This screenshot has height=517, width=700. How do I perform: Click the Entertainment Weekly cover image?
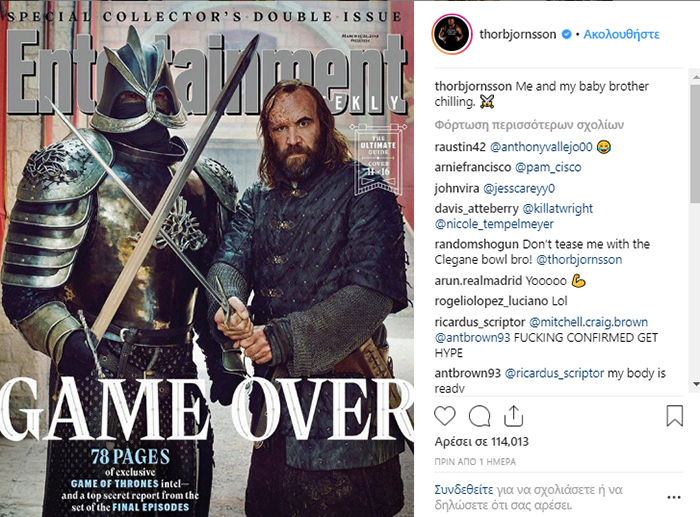(x=207, y=259)
